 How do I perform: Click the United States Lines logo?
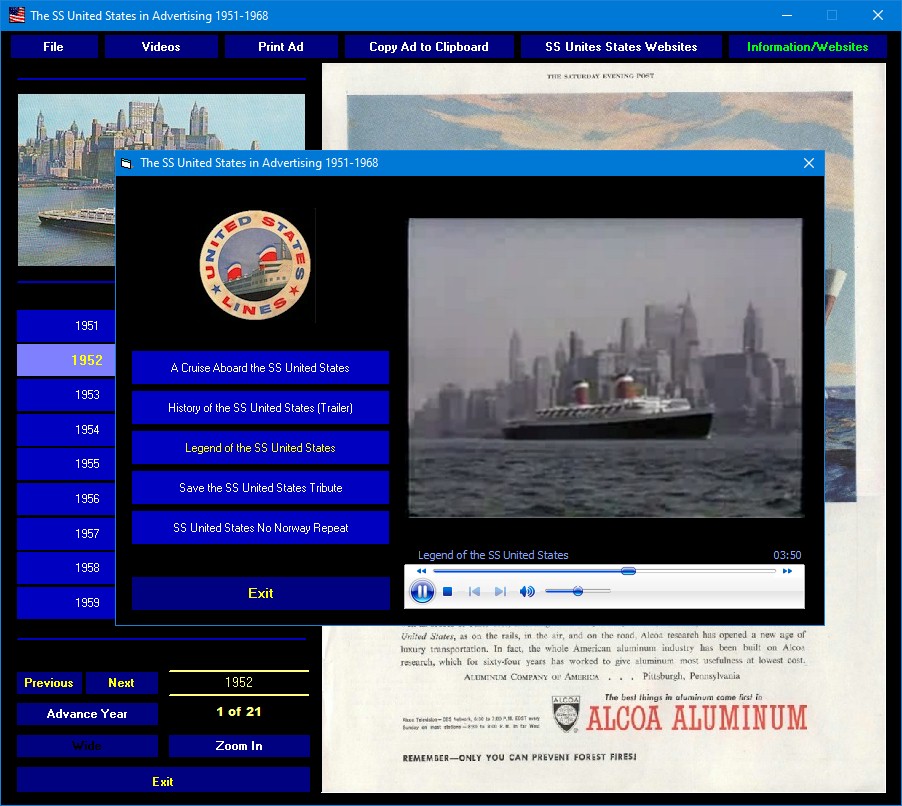click(x=255, y=265)
